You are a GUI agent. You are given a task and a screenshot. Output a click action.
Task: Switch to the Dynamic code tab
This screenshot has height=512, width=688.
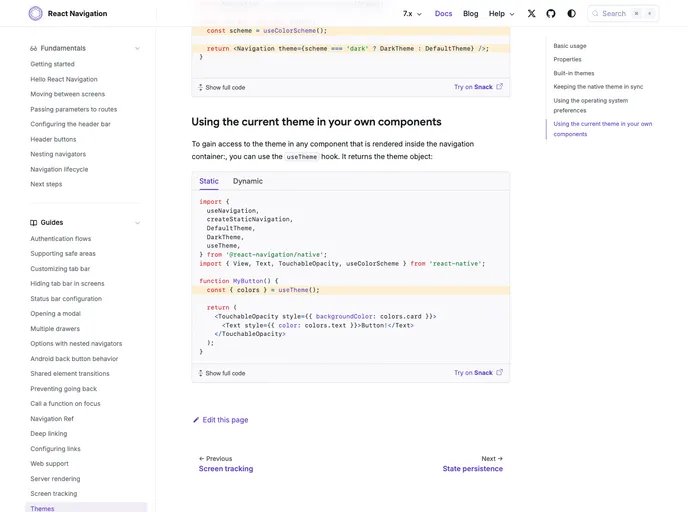248,181
